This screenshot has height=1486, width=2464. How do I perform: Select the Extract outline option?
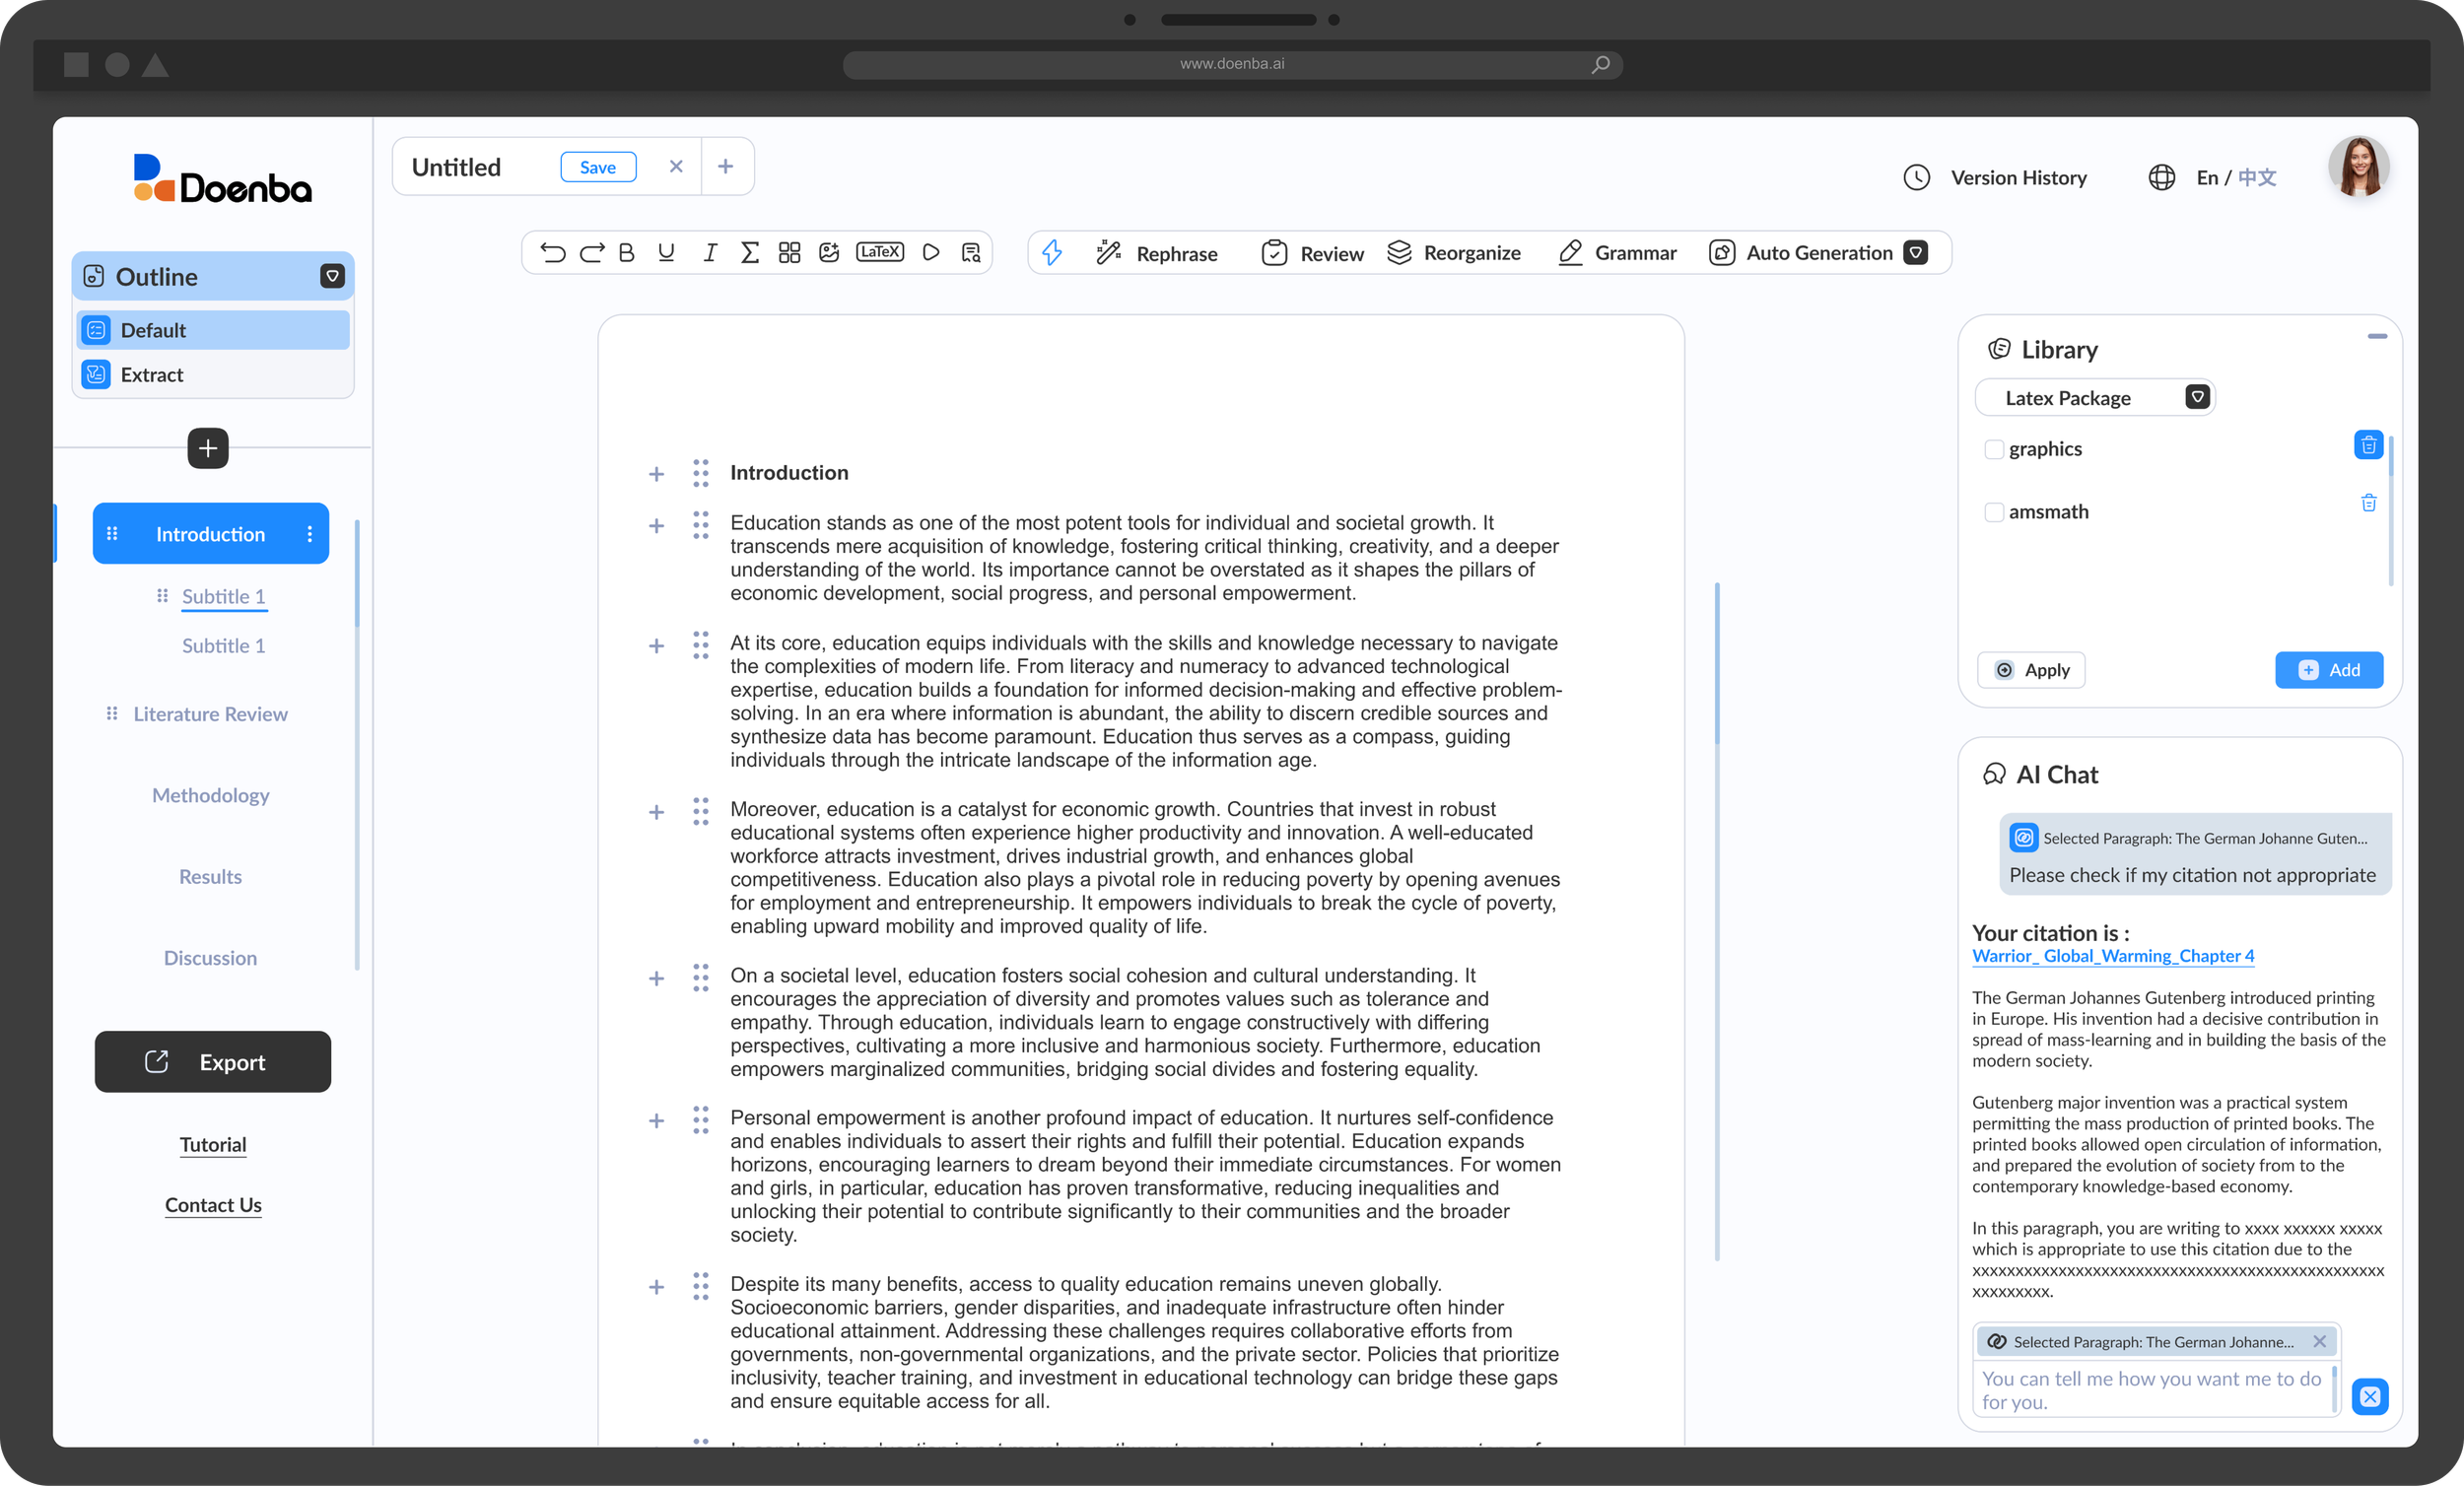151,375
